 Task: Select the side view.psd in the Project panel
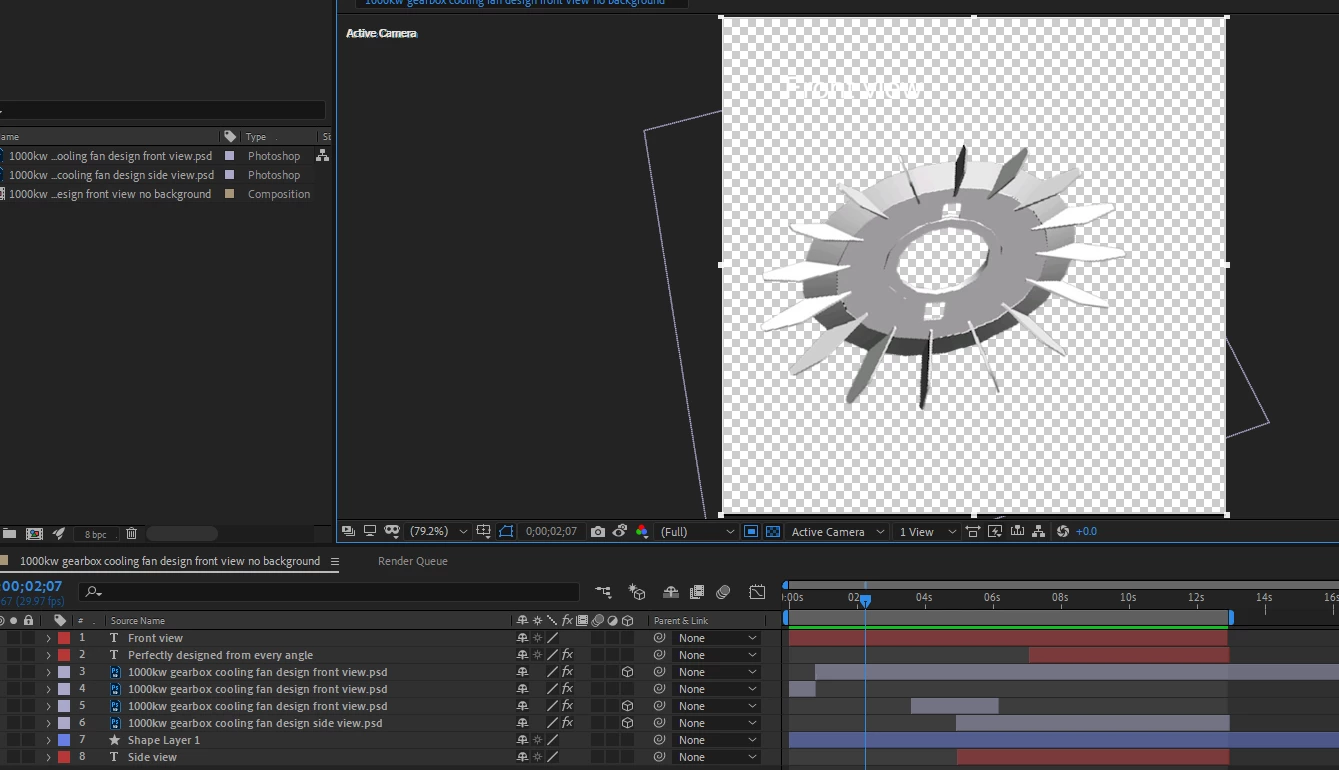coord(110,175)
